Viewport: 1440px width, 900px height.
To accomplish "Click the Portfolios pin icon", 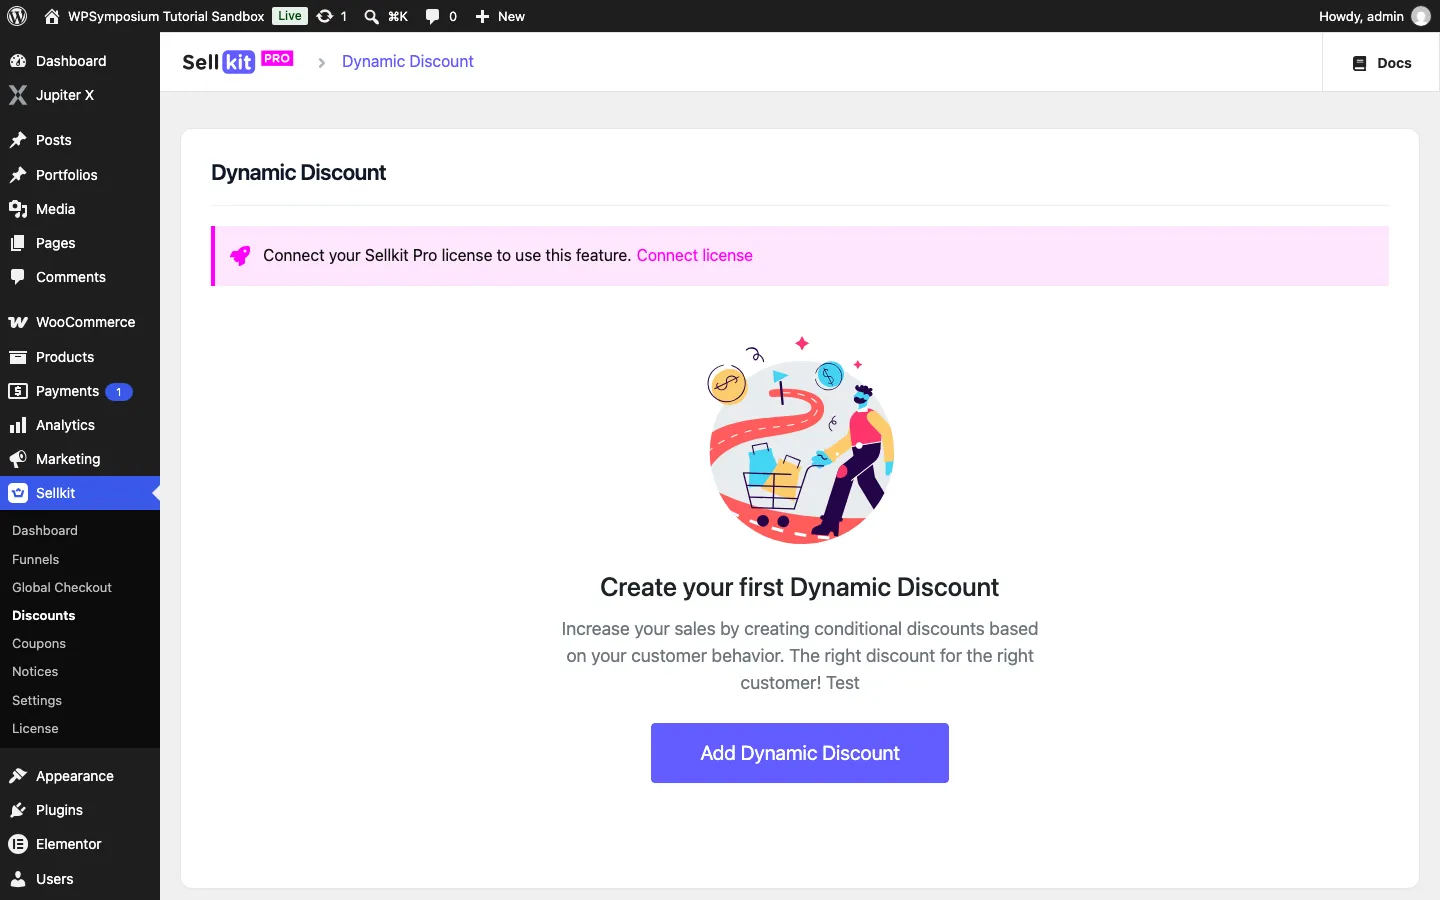I will tap(18, 175).
